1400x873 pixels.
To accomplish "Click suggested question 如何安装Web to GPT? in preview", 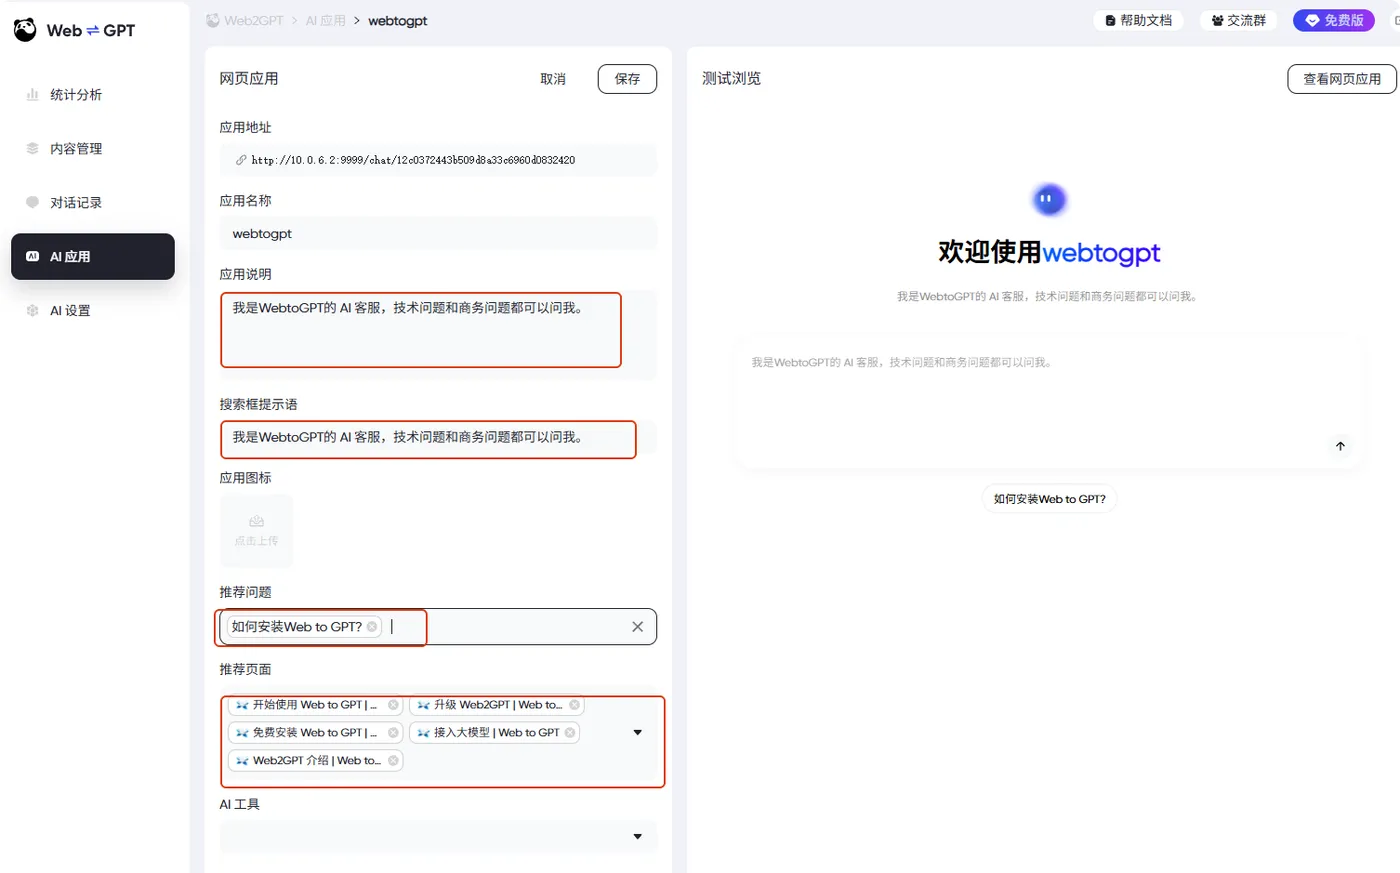I will point(1049,499).
